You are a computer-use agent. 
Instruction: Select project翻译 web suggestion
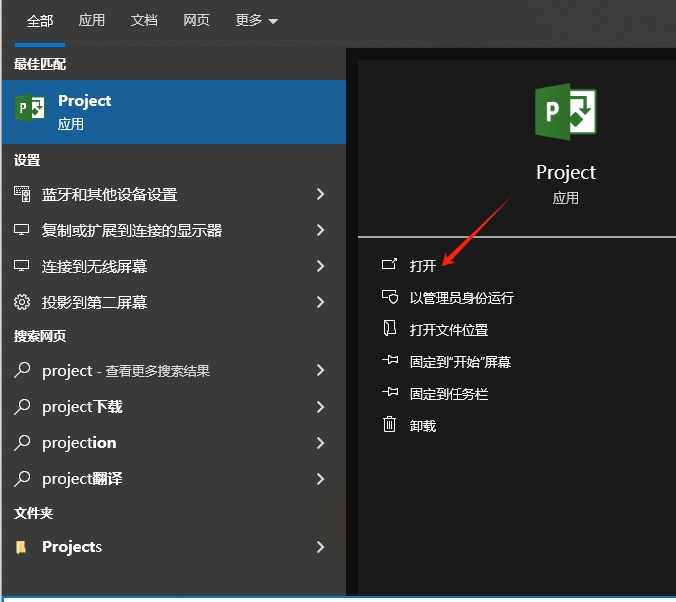[174, 479]
